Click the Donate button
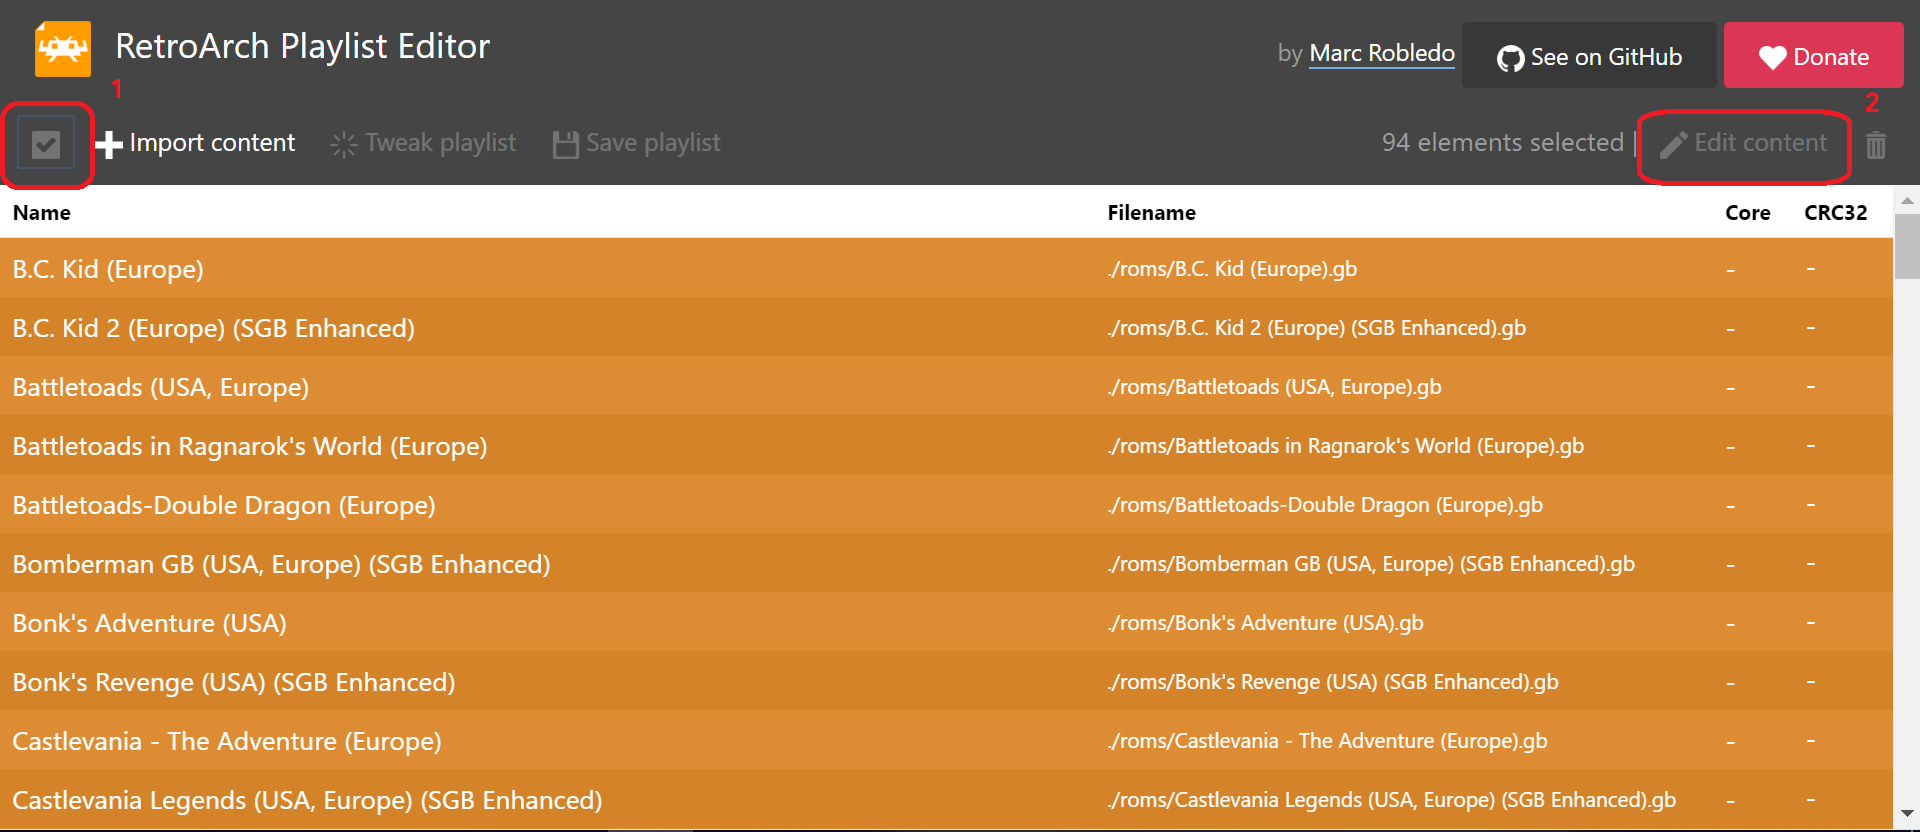Image resolution: width=1920 pixels, height=832 pixels. pos(1813,56)
